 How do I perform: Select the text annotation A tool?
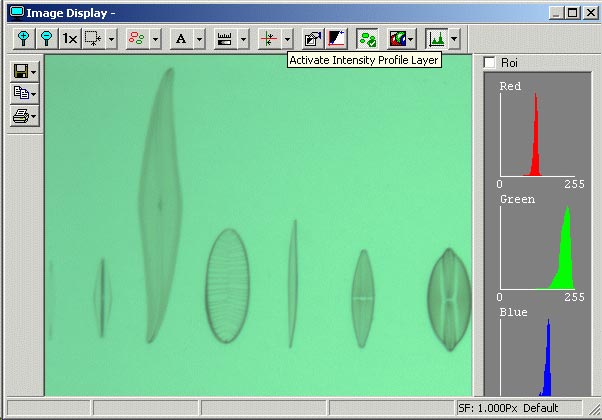[181, 39]
